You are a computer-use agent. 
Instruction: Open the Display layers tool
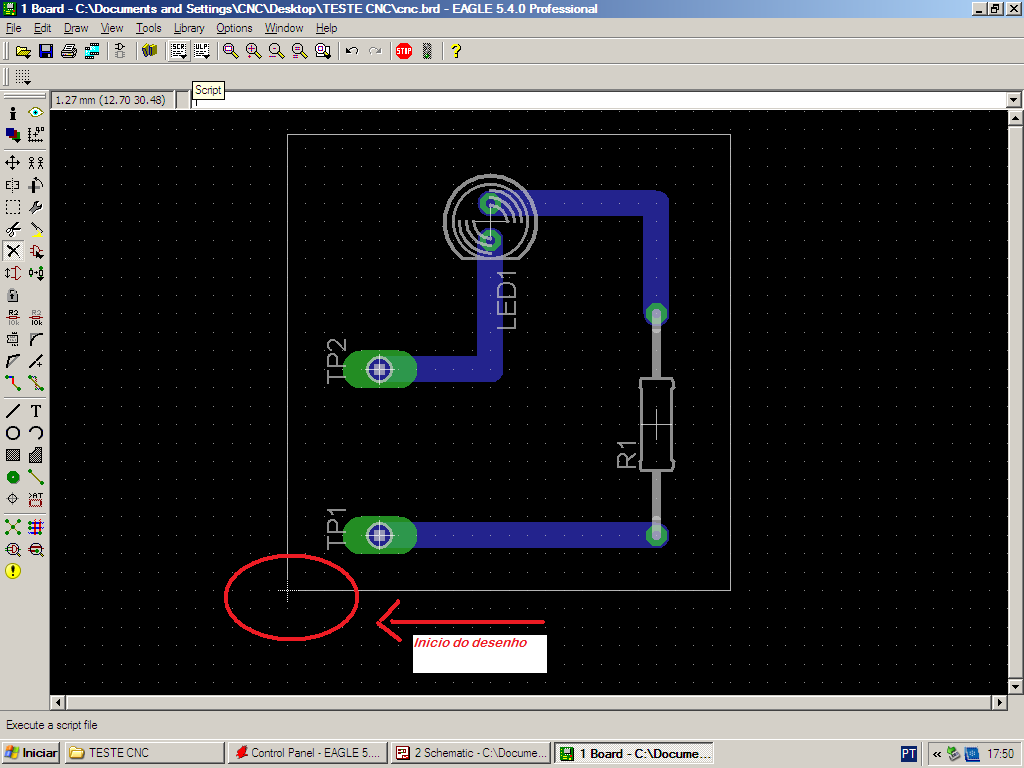tap(12, 135)
